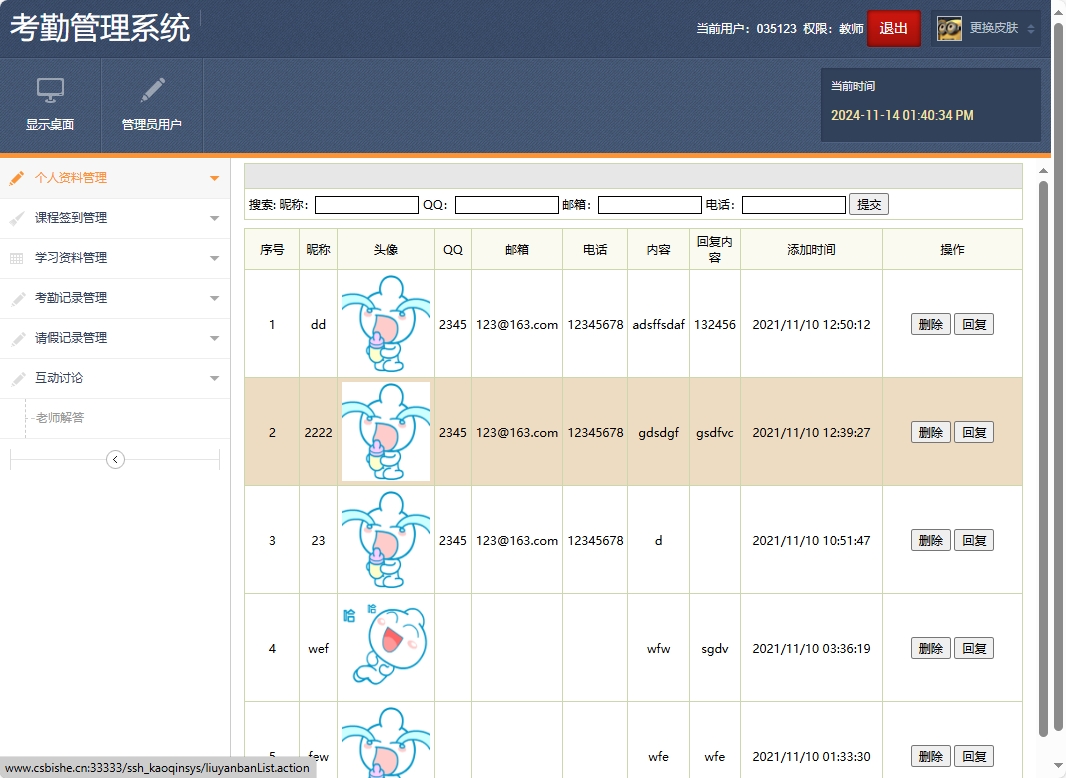Click the 考勤记录管理 sidebar icon
The width and height of the screenshot is (1066, 778).
[16, 298]
